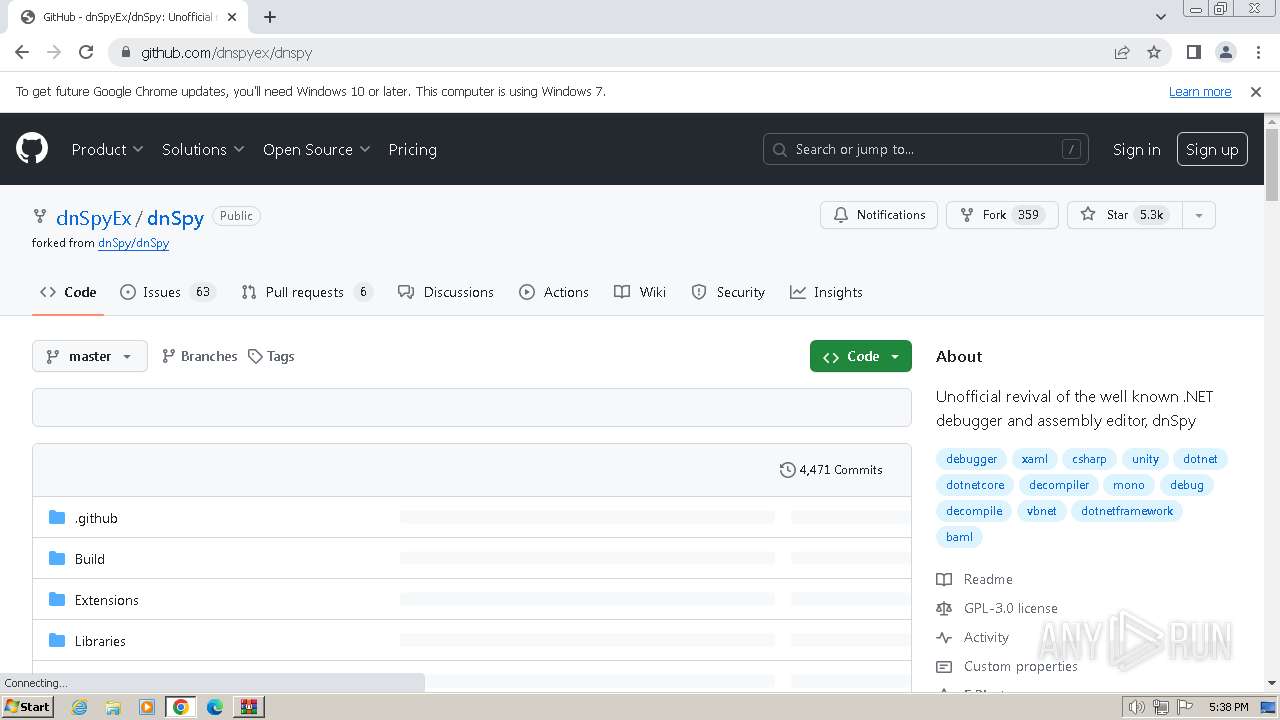Open the Build folder
The width and height of the screenshot is (1280, 720).
(90, 559)
